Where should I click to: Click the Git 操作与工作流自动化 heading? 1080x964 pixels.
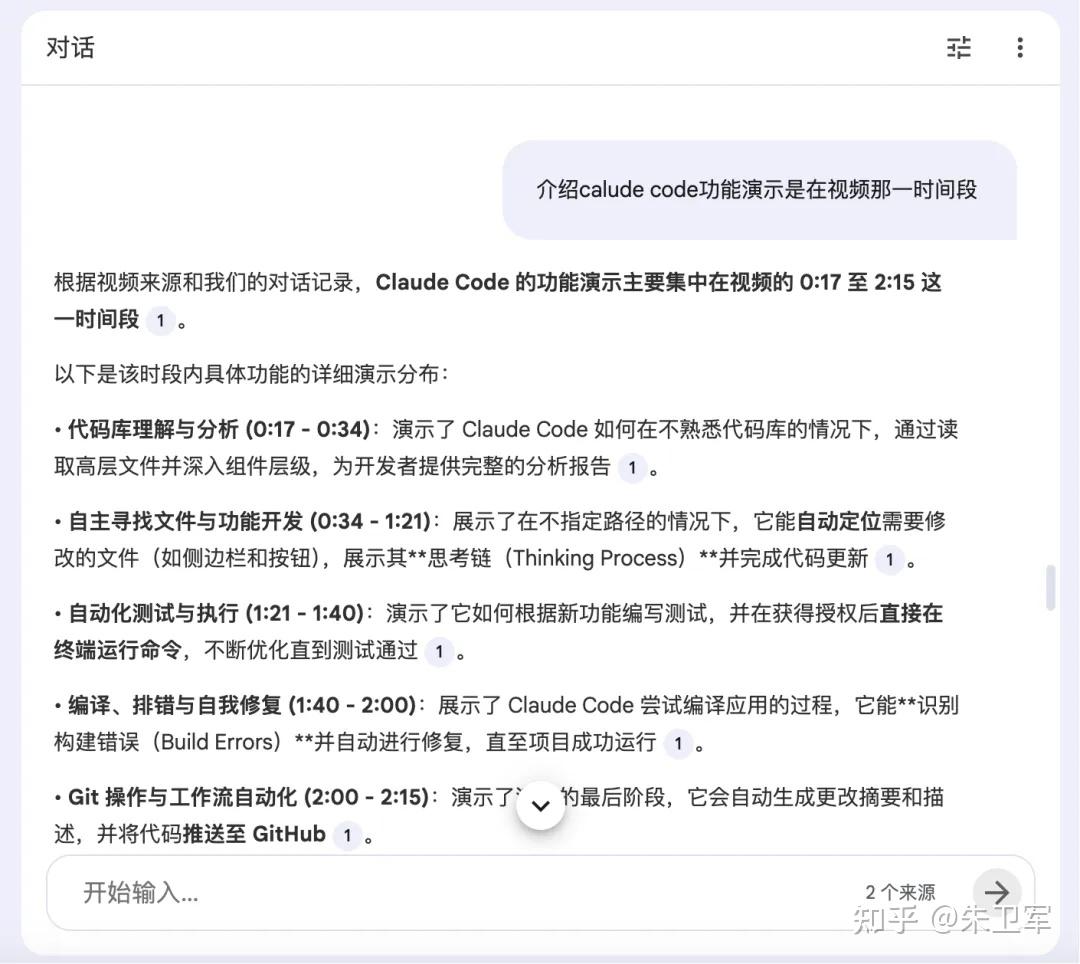pyautogui.click(x=248, y=797)
